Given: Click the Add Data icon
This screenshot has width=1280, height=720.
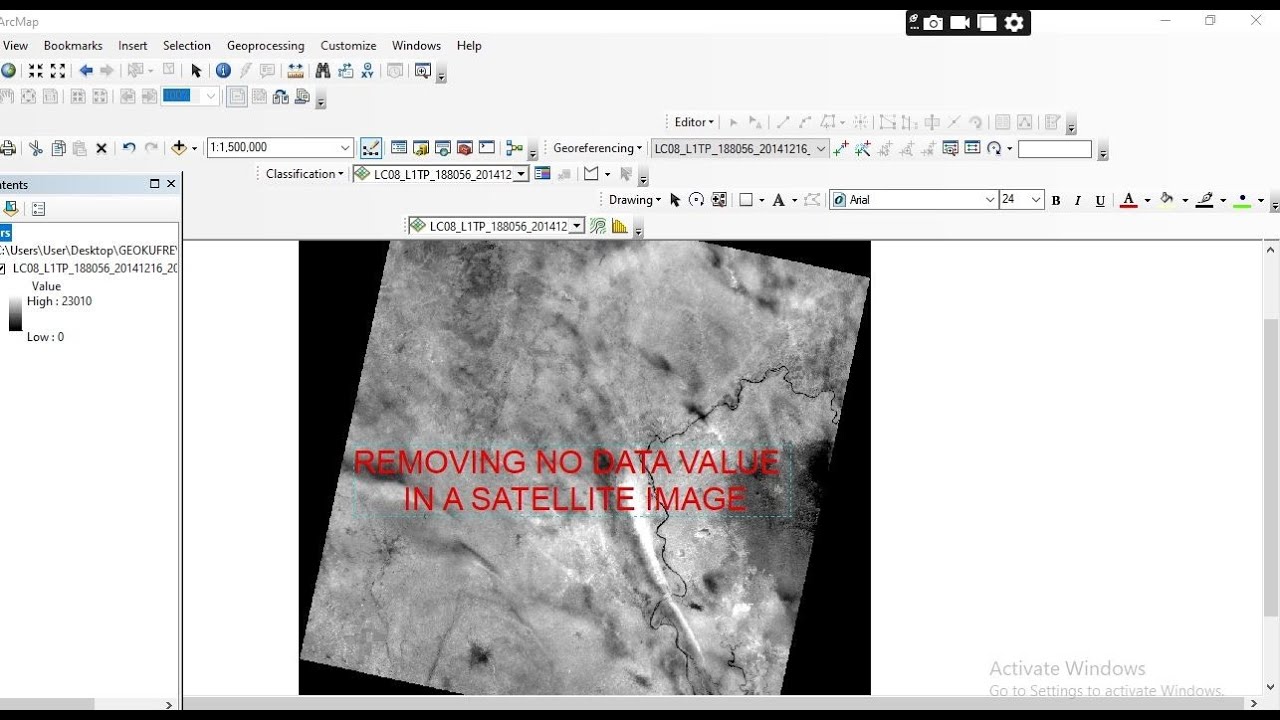Looking at the screenshot, I should pyautogui.click(x=179, y=148).
